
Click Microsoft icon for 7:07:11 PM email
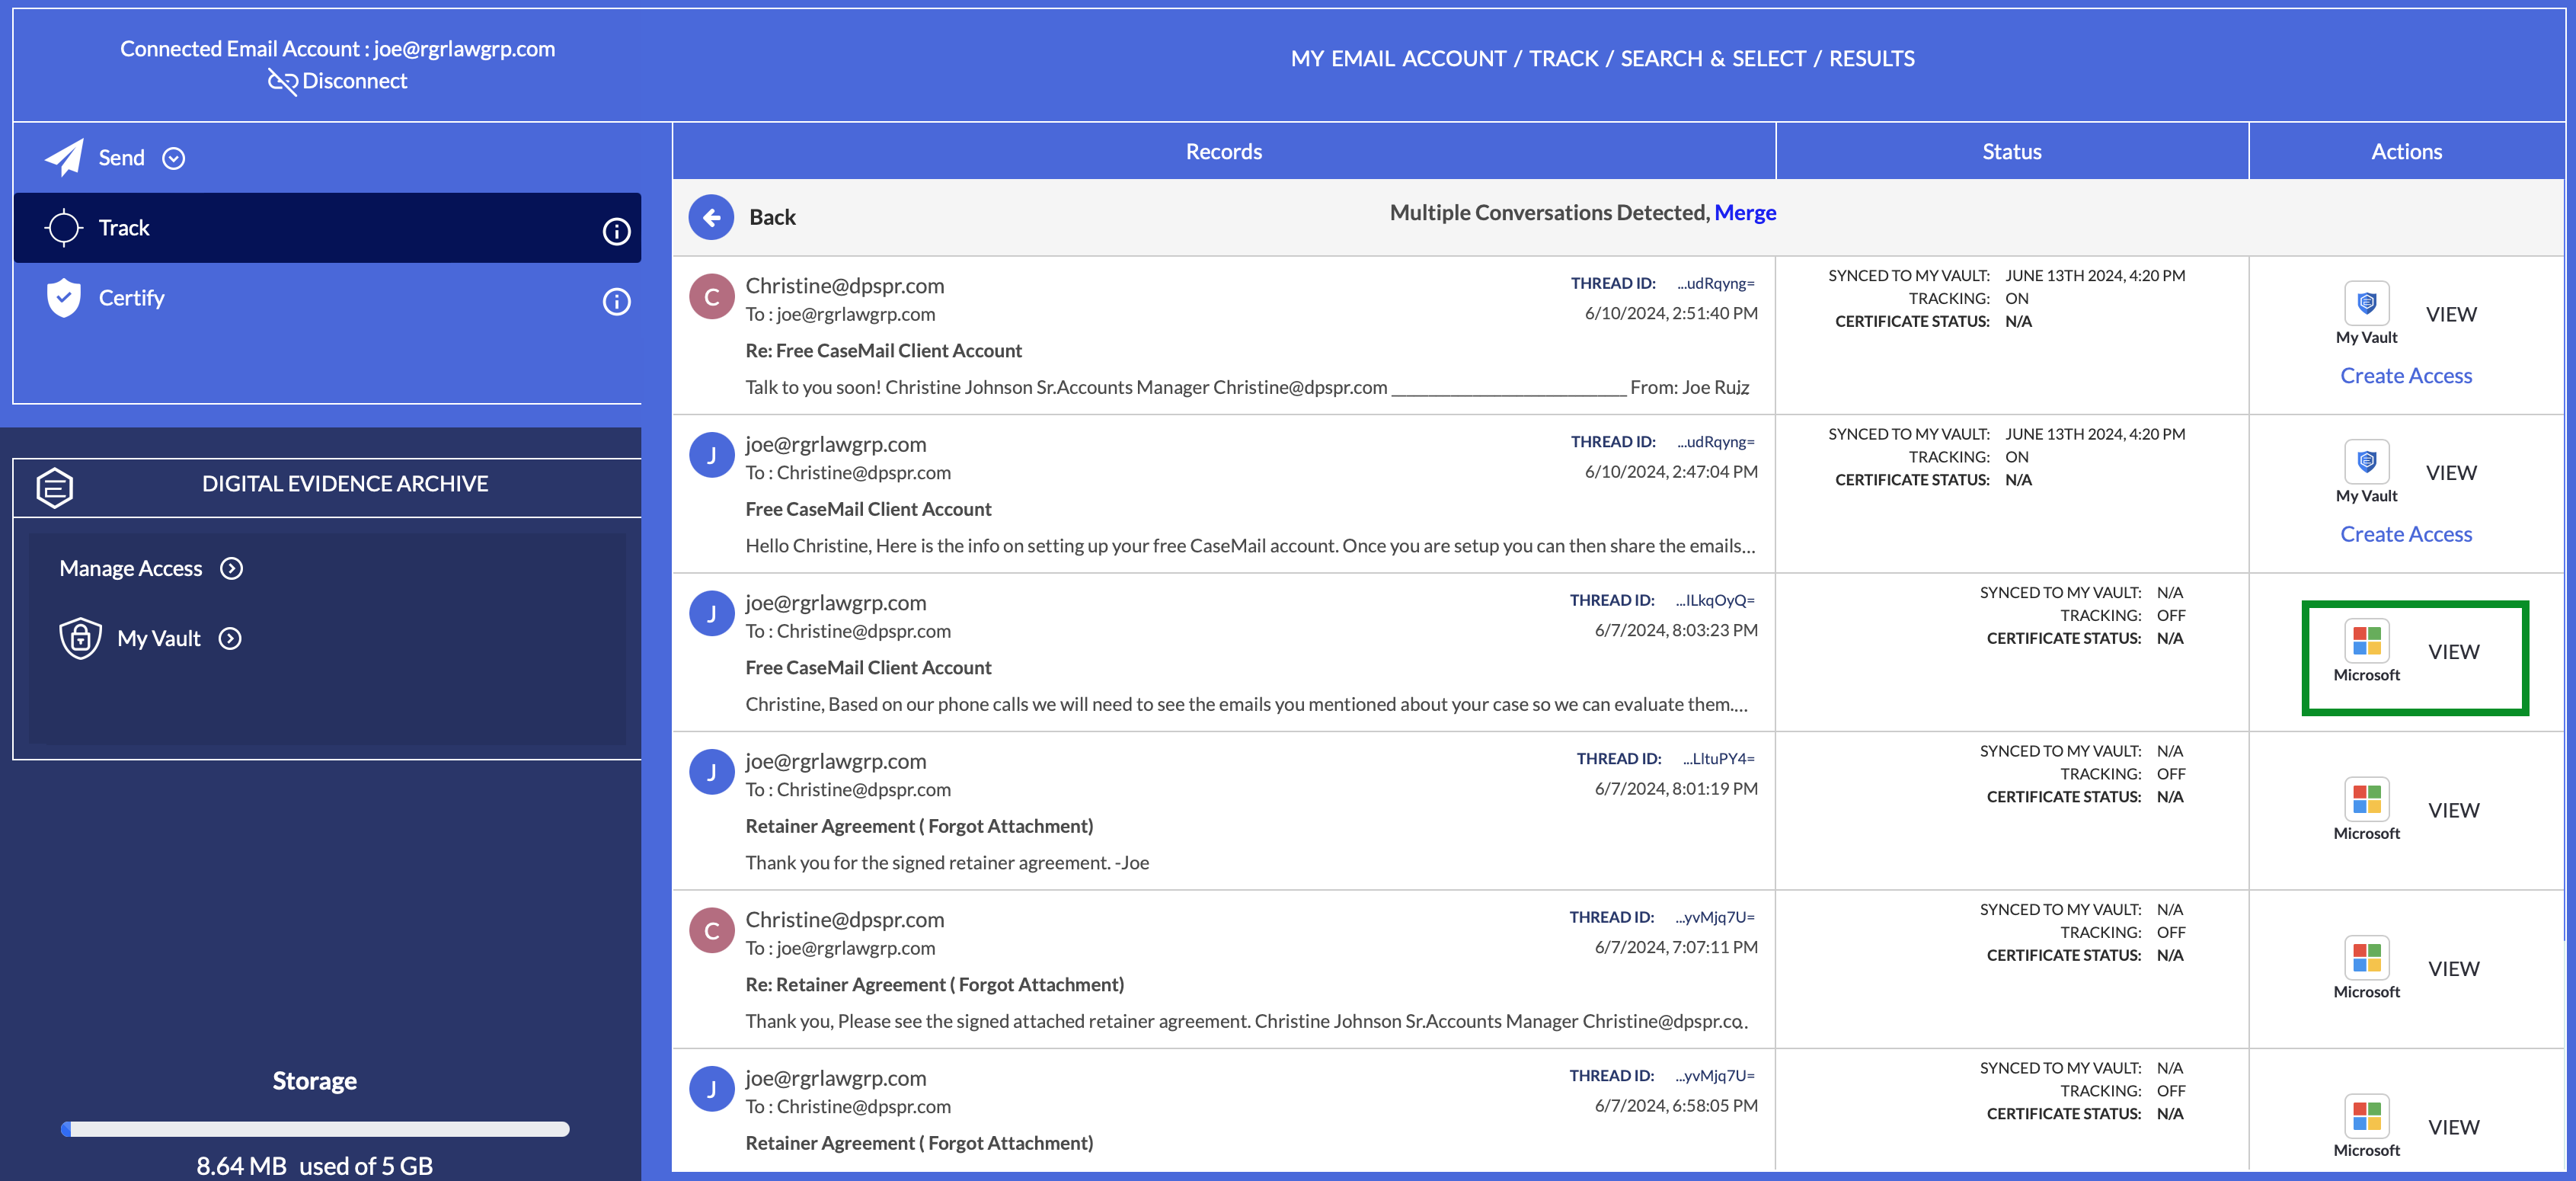click(2366, 957)
